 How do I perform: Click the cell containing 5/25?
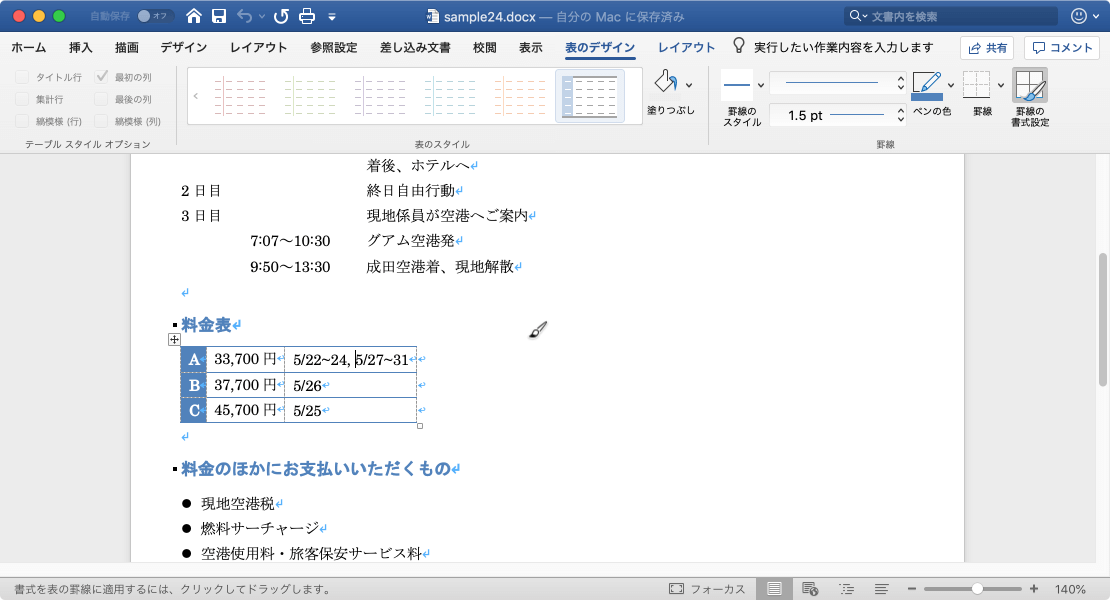coord(350,410)
